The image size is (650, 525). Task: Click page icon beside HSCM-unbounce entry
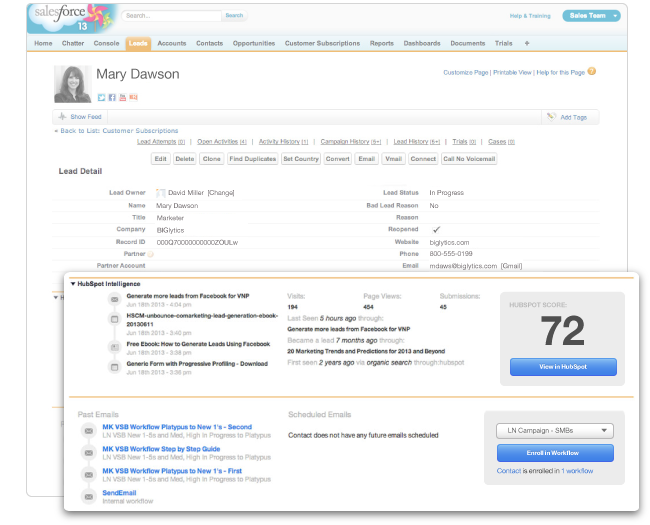tap(114, 319)
